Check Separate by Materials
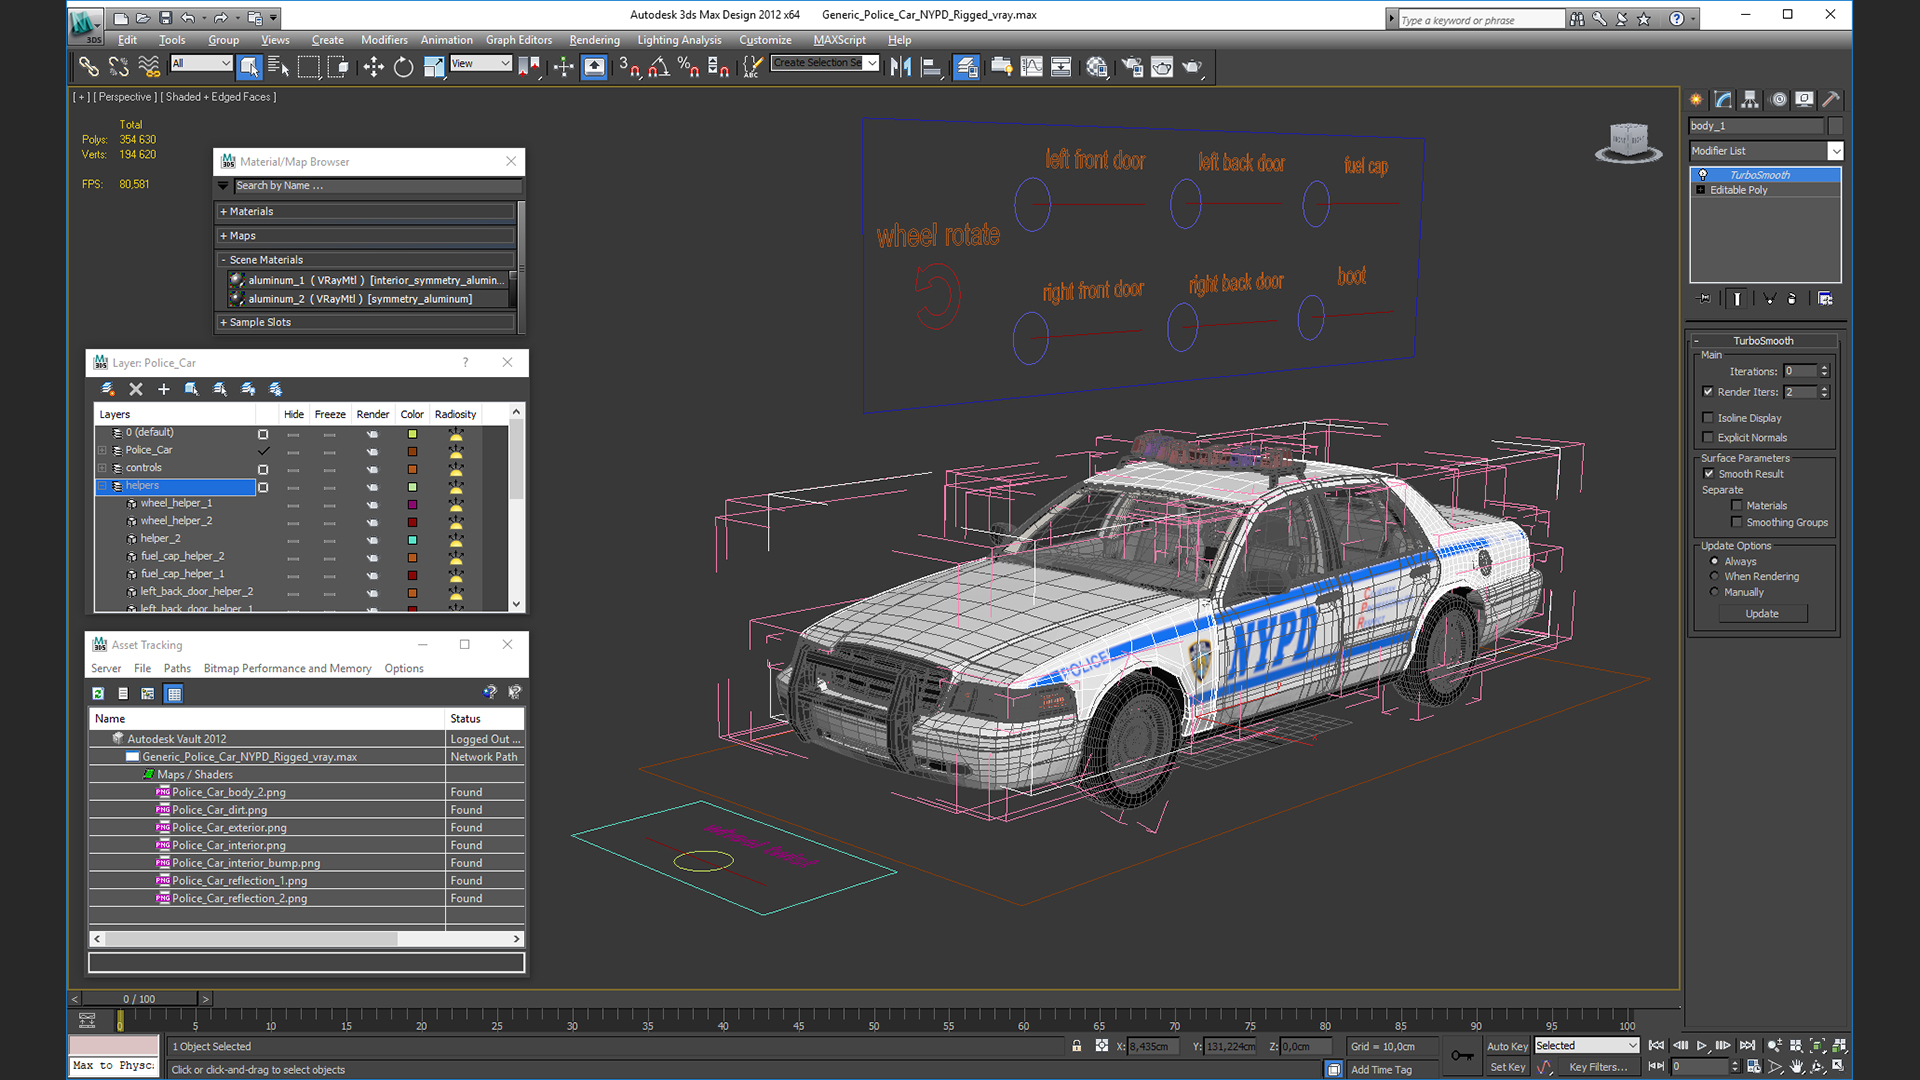The height and width of the screenshot is (1080, 1920). pyautogui.click(x=1737, y=506)
